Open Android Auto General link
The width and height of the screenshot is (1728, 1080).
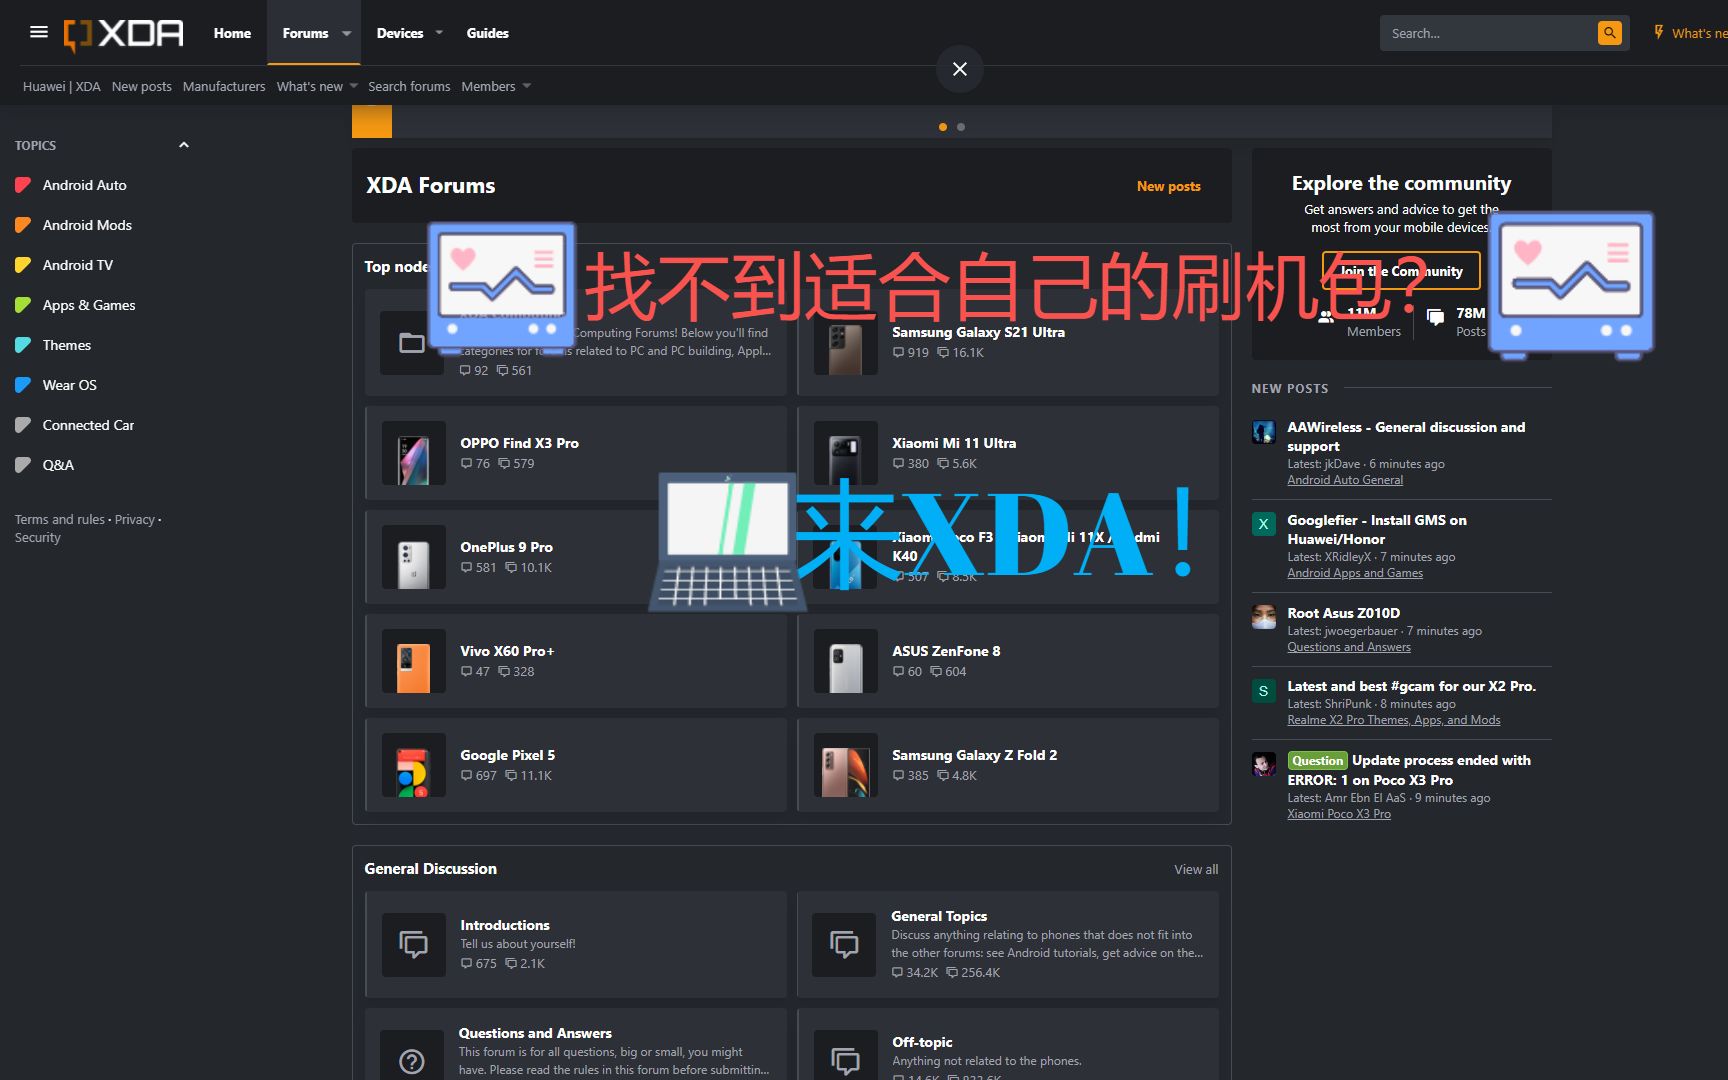[x=1345, y=480]
